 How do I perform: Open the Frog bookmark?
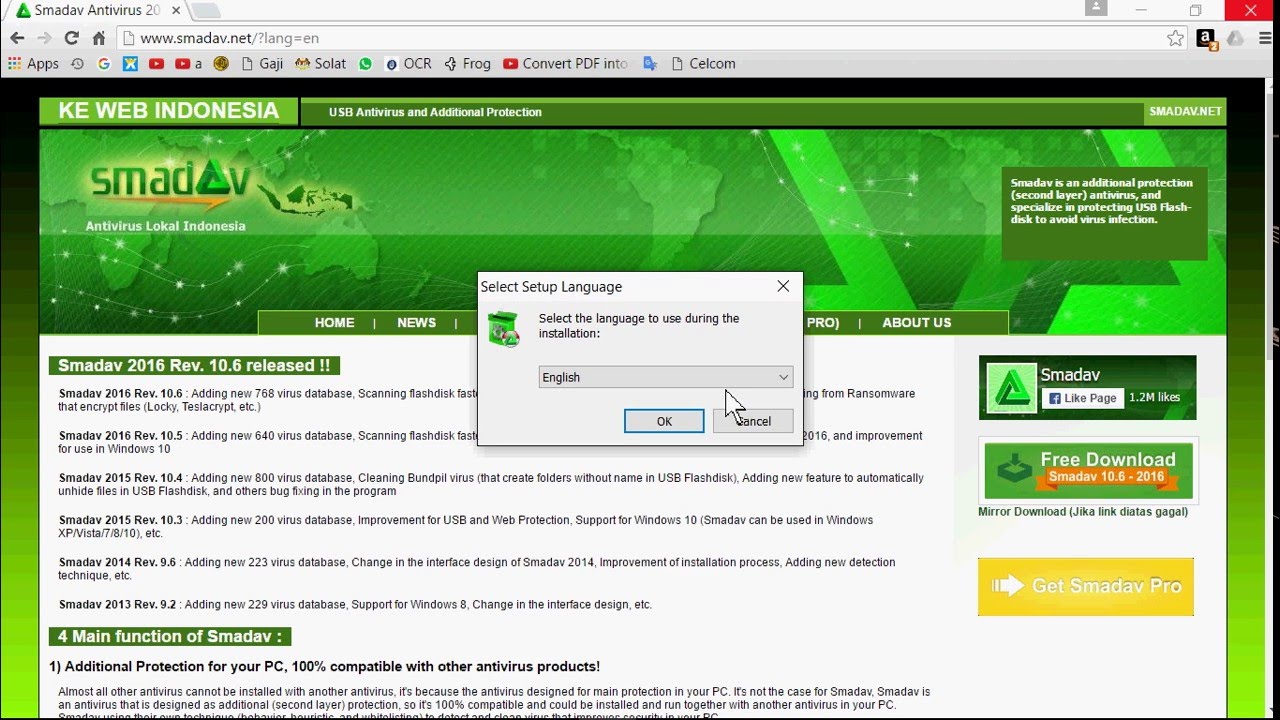467,63
